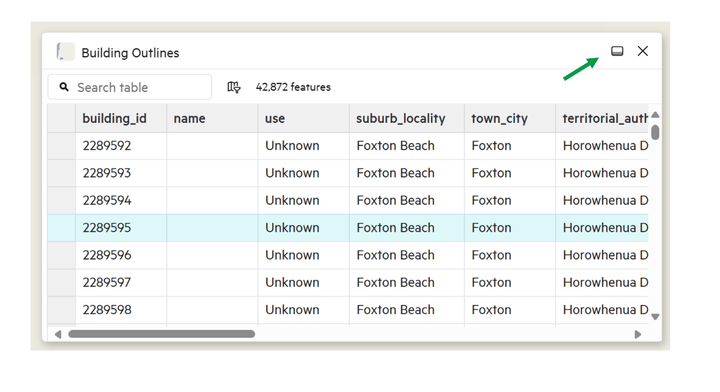Click the row selector for row 2289597
720x392 pixels.
(62, 282)
